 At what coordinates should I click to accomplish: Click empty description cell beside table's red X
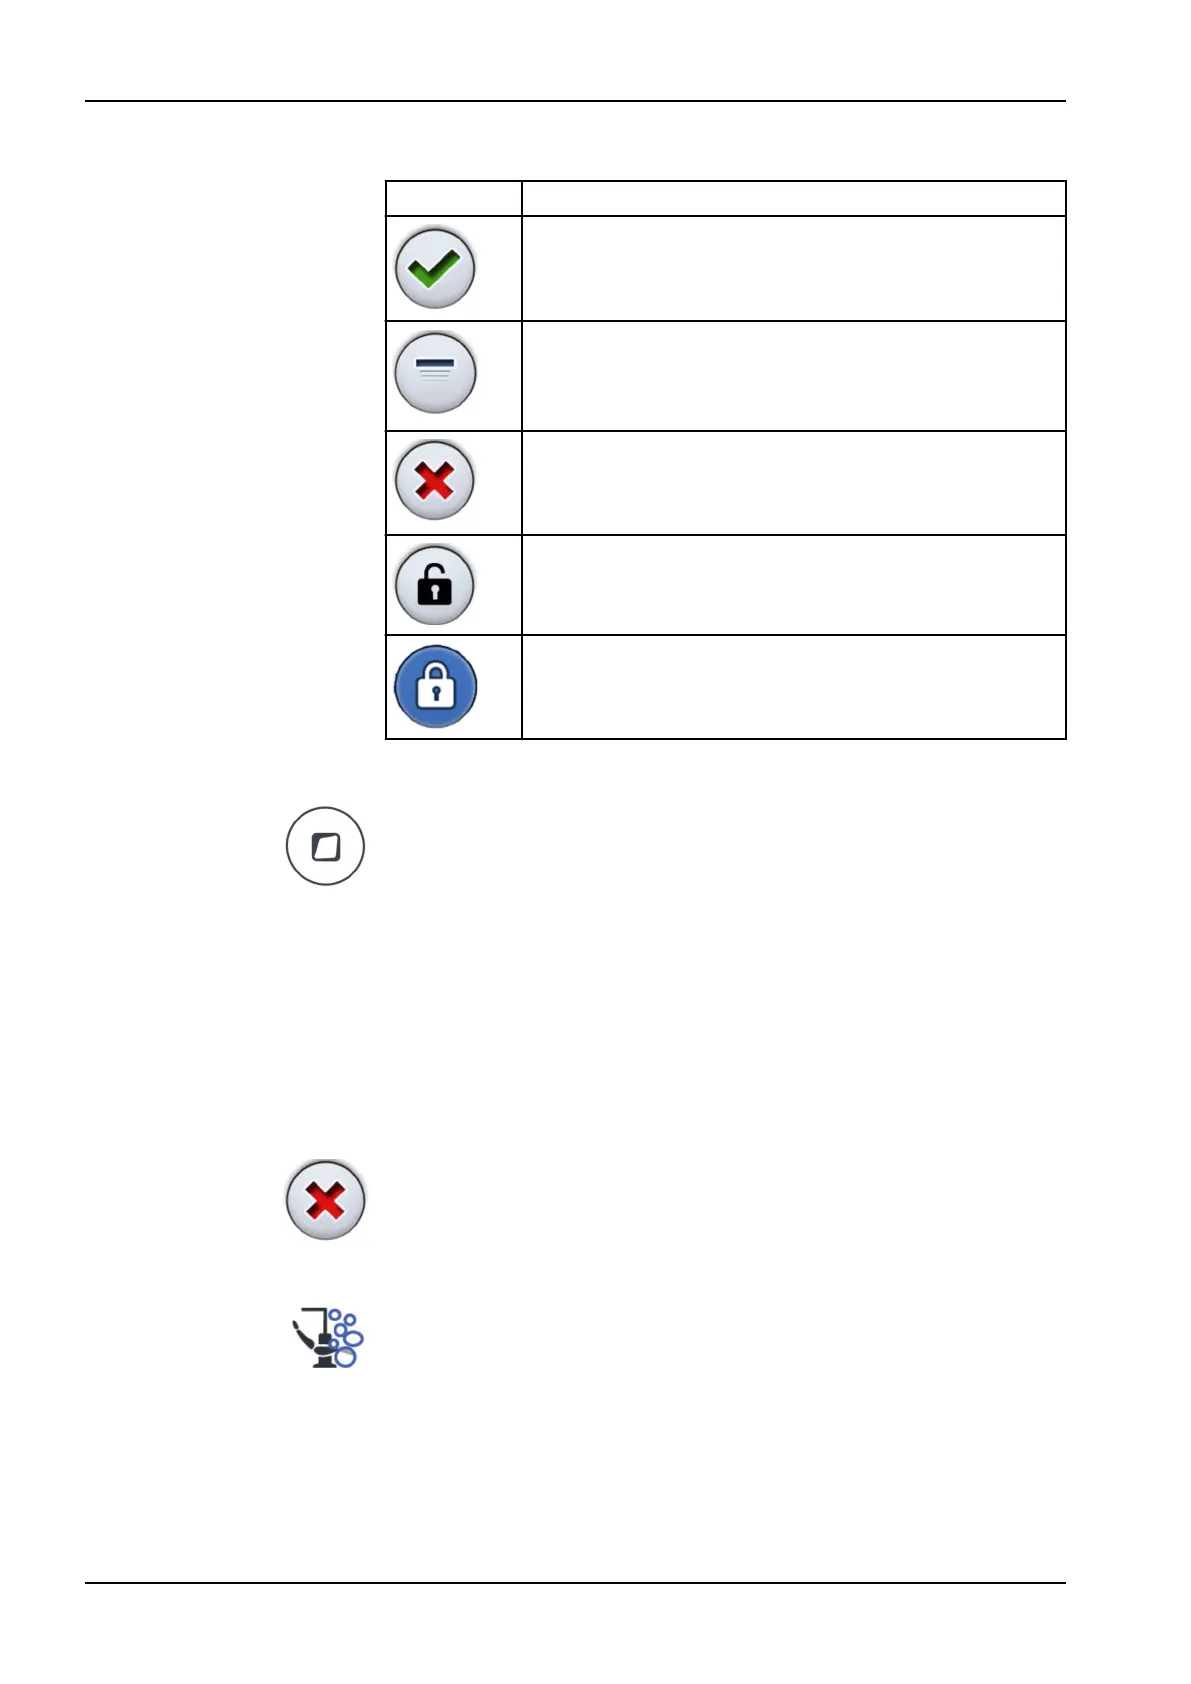pyautogui.click(x=794, y=483)
